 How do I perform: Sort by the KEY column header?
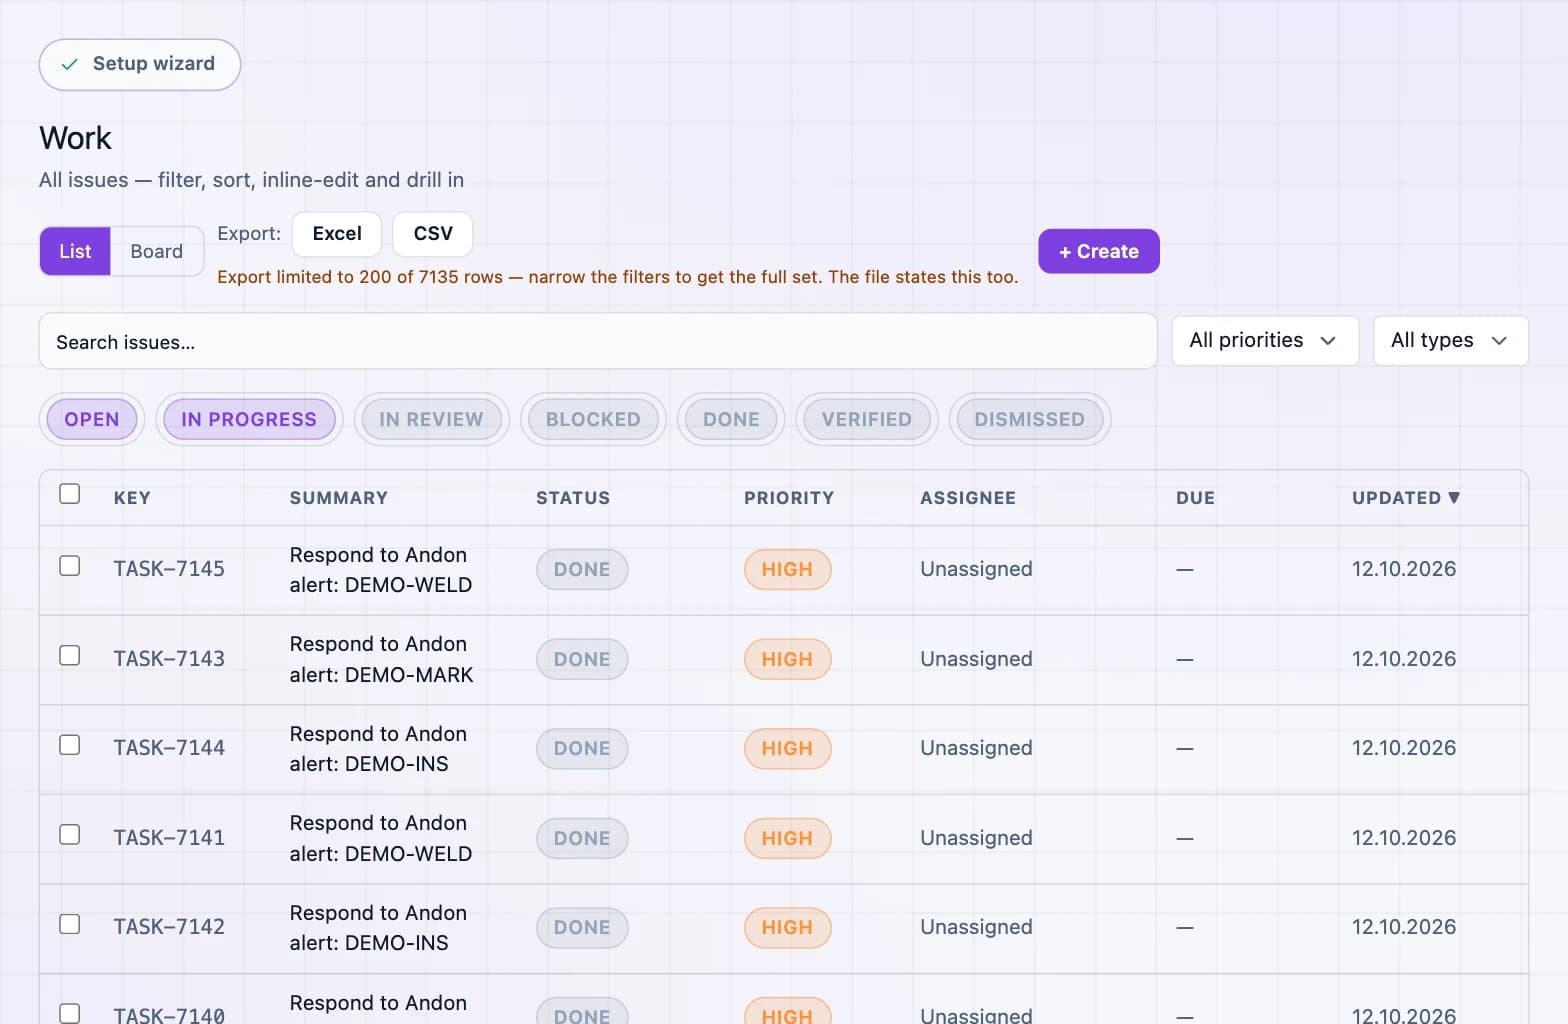[132, 498]
